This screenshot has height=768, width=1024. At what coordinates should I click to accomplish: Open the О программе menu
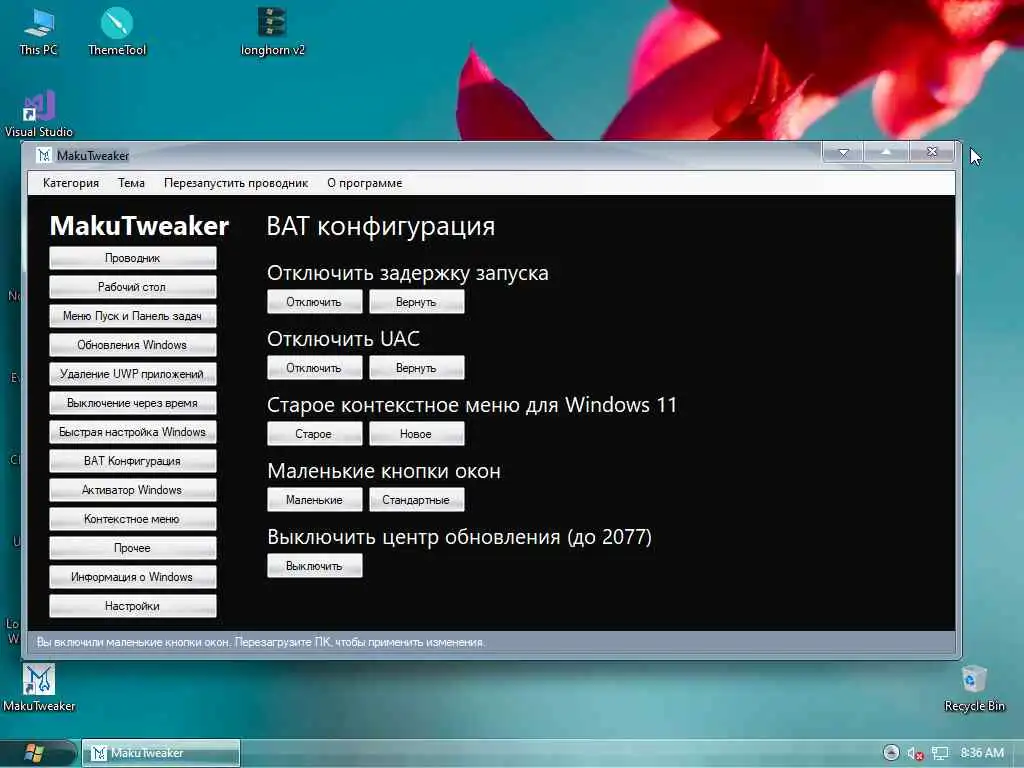pos(364,183)
